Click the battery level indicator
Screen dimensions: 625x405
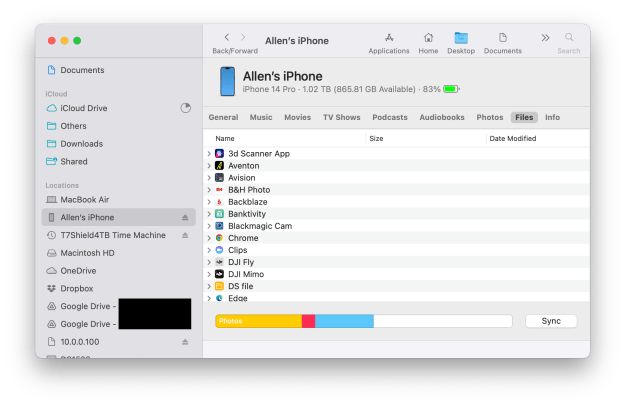451,89
